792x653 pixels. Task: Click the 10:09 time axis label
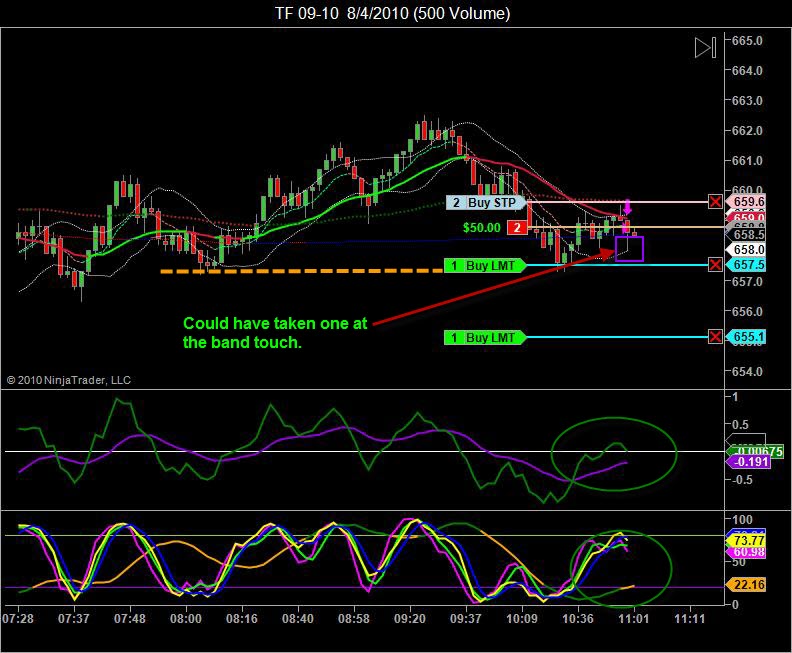[x=522, y=619]
